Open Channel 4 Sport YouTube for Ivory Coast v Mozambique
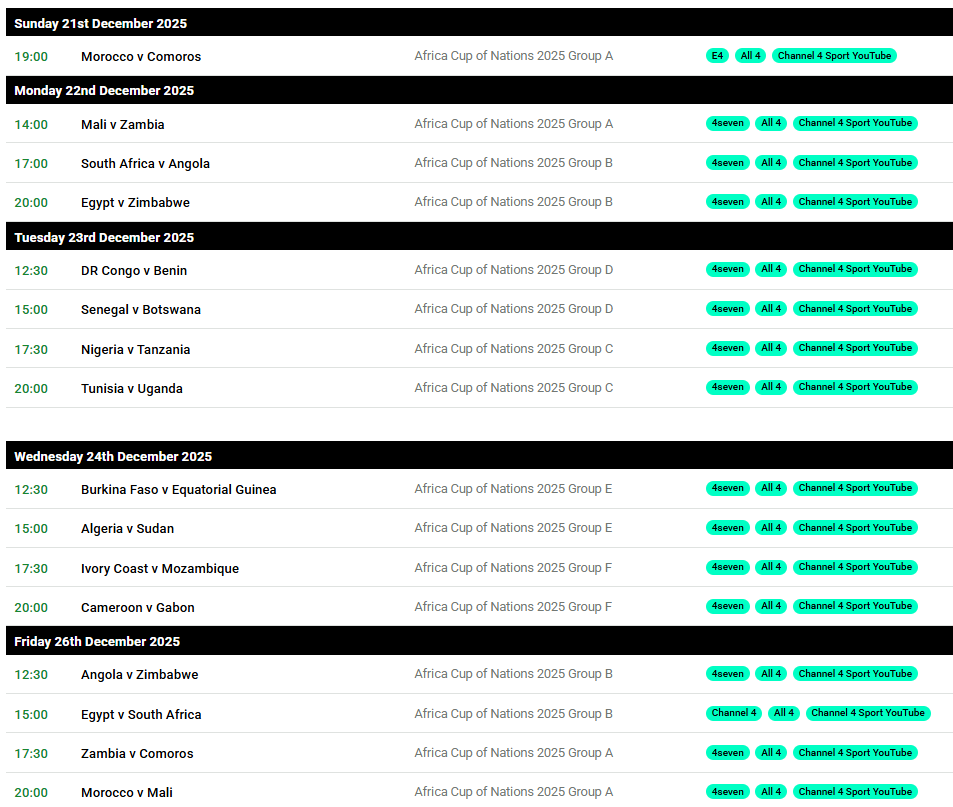Image resolution: width=953 pixels, height=807 pixels. pos(855,567)
